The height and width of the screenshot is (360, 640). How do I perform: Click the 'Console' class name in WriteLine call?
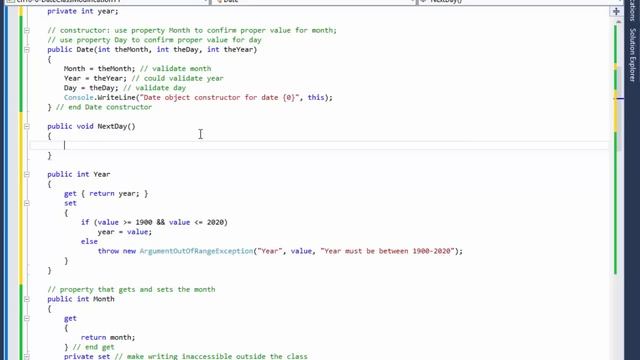pyautogui.click(x=78, y=97)
